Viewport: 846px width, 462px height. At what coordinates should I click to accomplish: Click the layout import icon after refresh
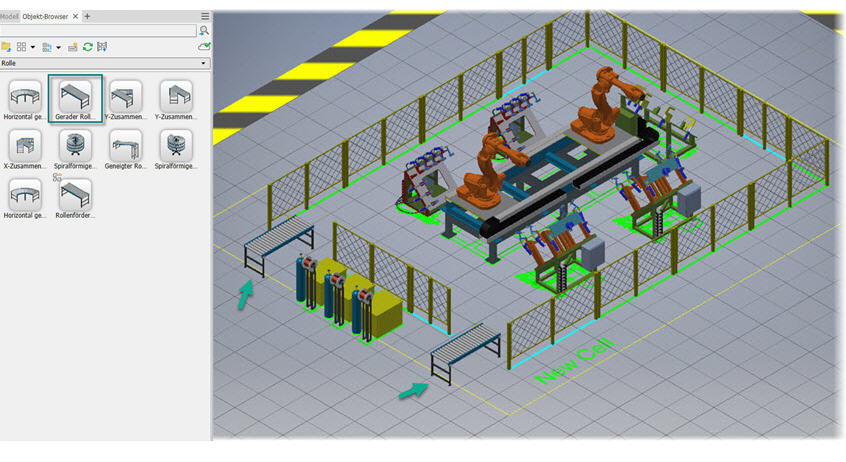[102, 47]
